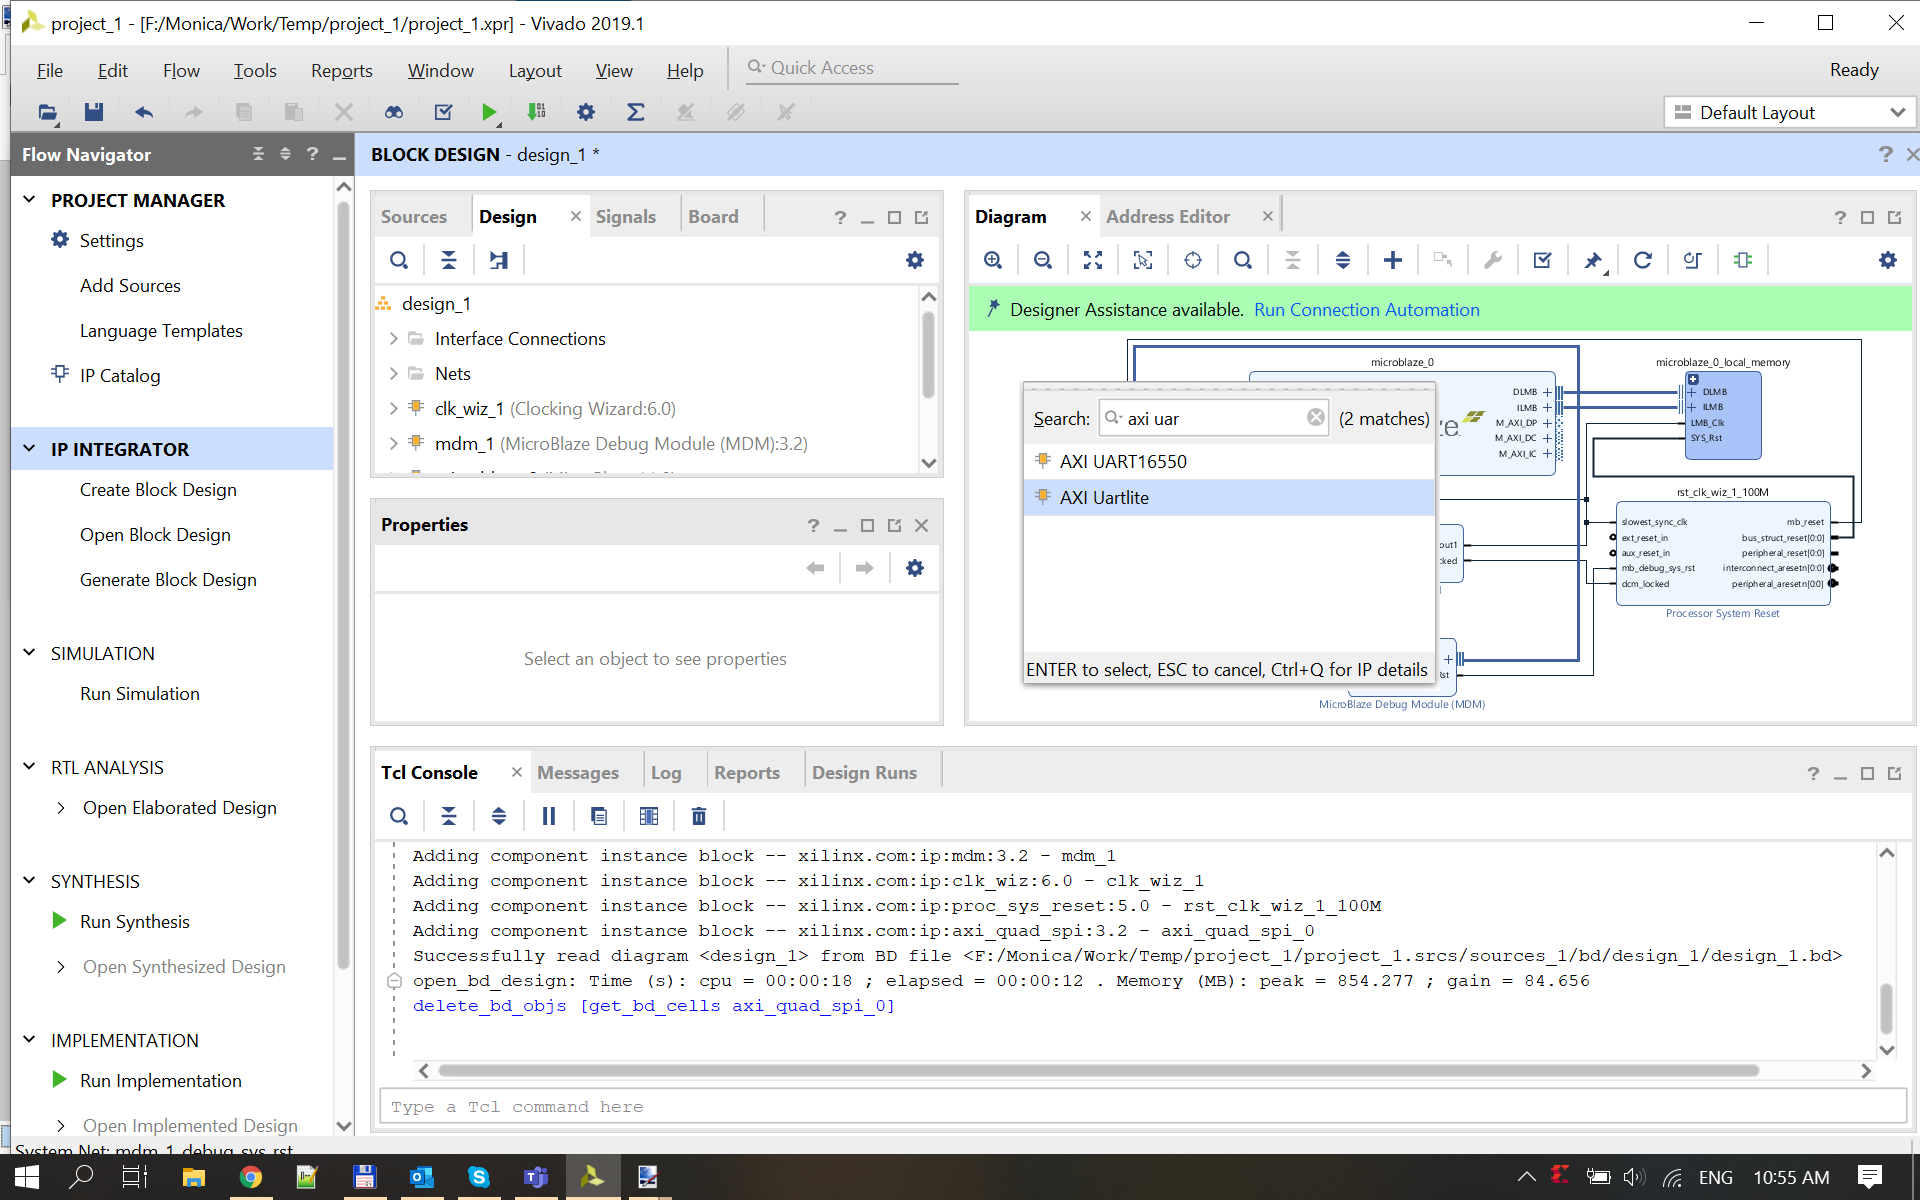Click the Tcl Console horizontal scrollbar
The height and width of the screenshot is (1200, 1920).
tap(1098, 1071)
